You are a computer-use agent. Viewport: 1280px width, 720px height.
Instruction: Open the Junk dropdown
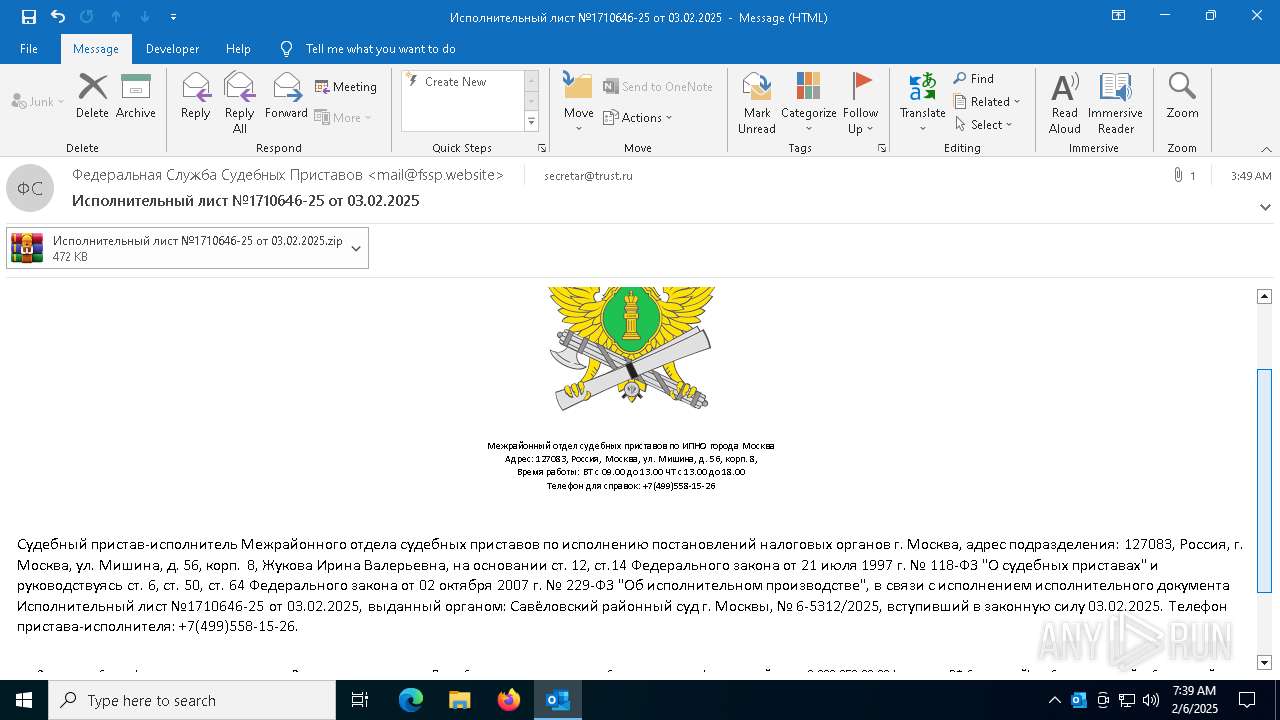point(38,101)
